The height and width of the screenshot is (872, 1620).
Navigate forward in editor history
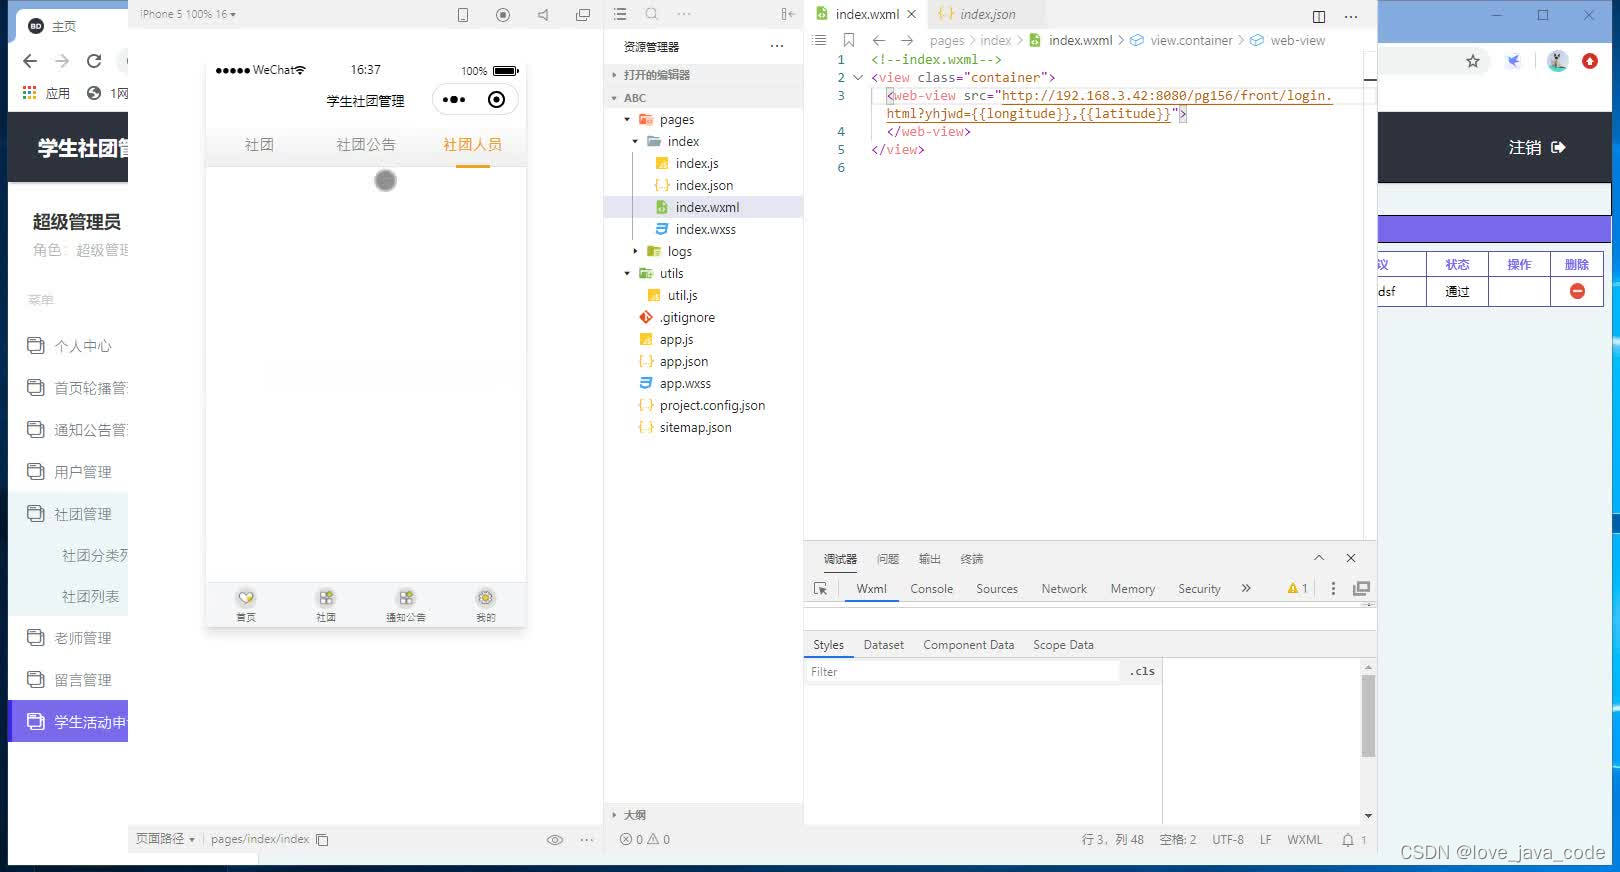[907, 40]
